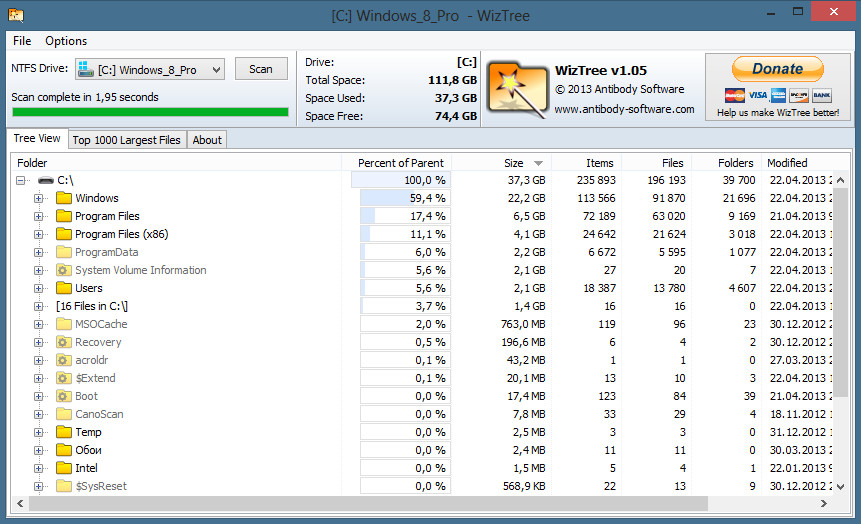Image resolution: width=861 pixels, height=524 pixels.
Task: Open the About tab
Action: (x=207, y=140)
